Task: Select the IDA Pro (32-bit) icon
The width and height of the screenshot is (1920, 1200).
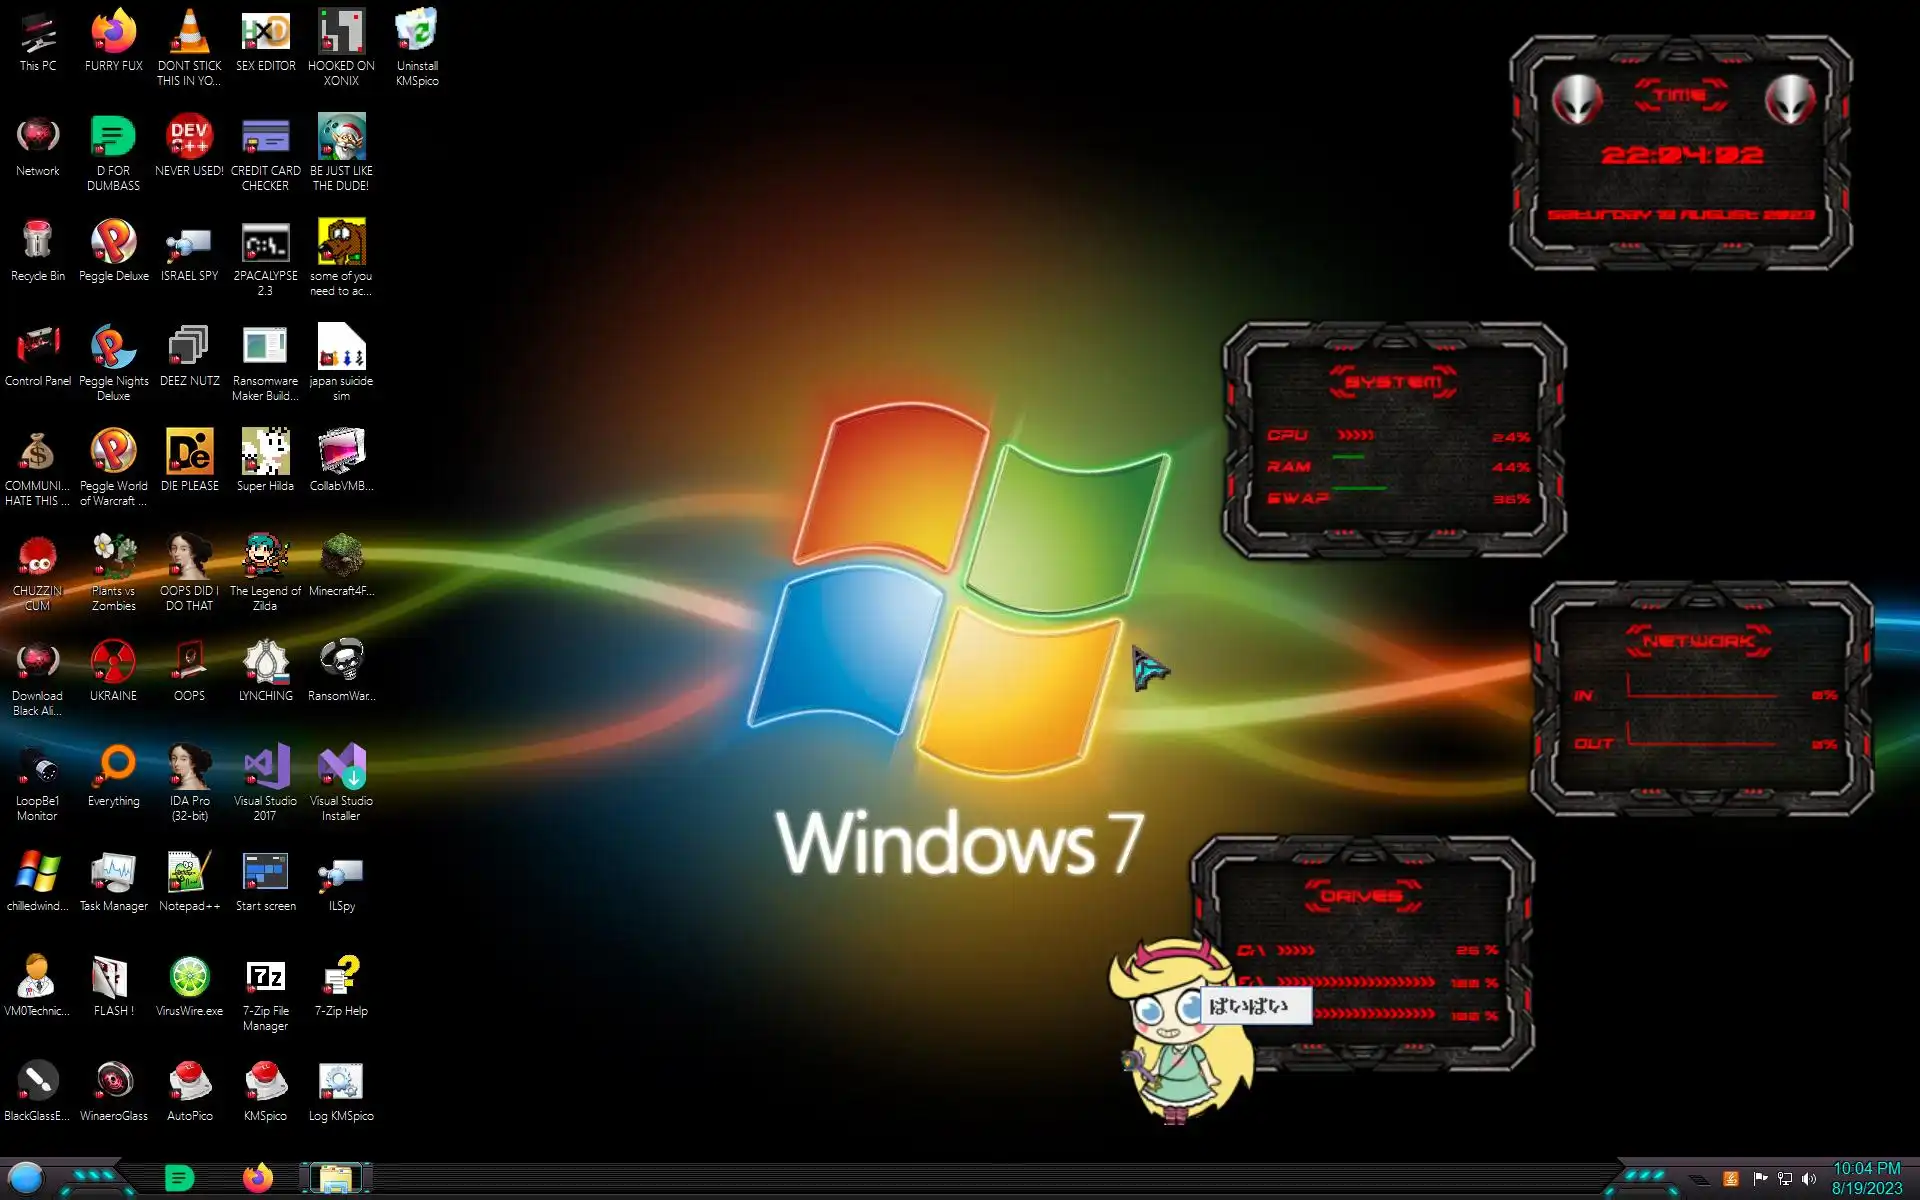Action: pos(189,767)
